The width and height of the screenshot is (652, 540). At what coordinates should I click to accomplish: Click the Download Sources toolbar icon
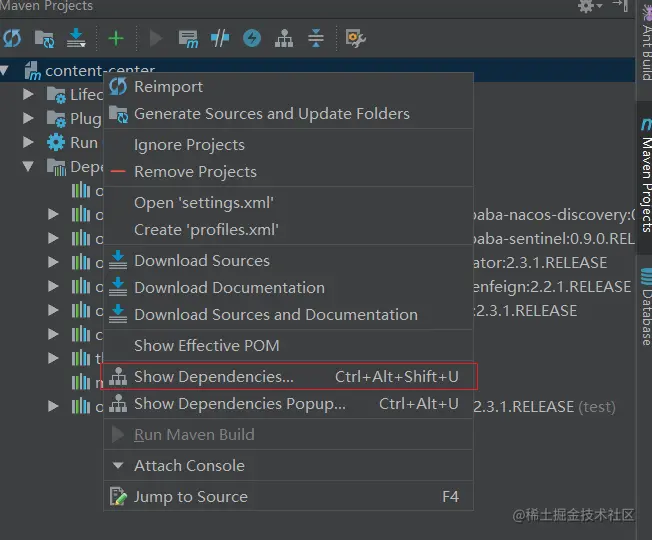76,38
